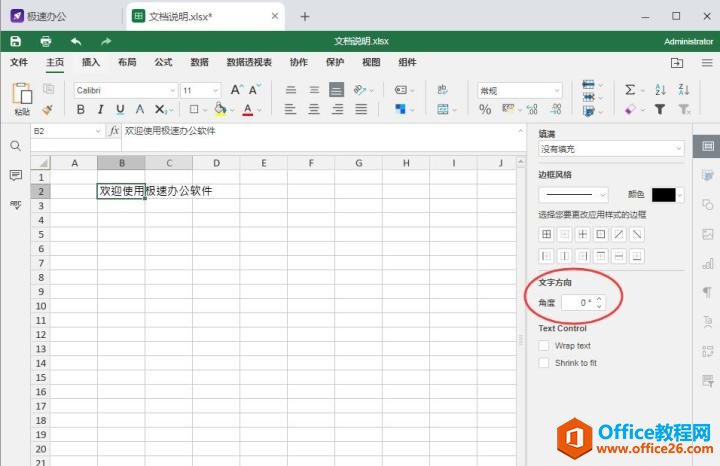Close the 文档说明.xlsx tab
The height and width of the screenshot is (466, 720).
275,16
